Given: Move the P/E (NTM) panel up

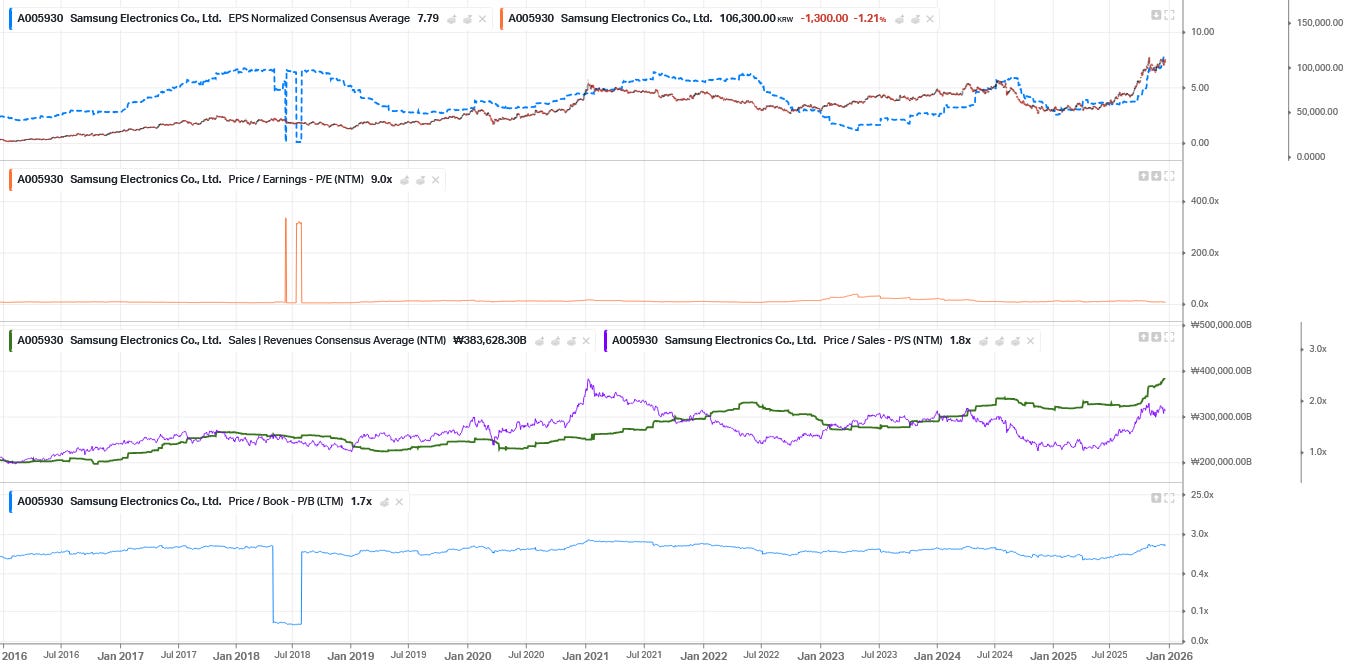Looking at the screenshot, I should click(x=1143, y=176).
